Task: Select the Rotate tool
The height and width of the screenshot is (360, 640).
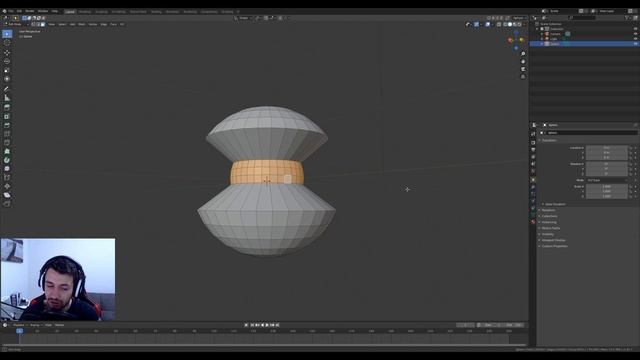Action: tap(7, 62)
